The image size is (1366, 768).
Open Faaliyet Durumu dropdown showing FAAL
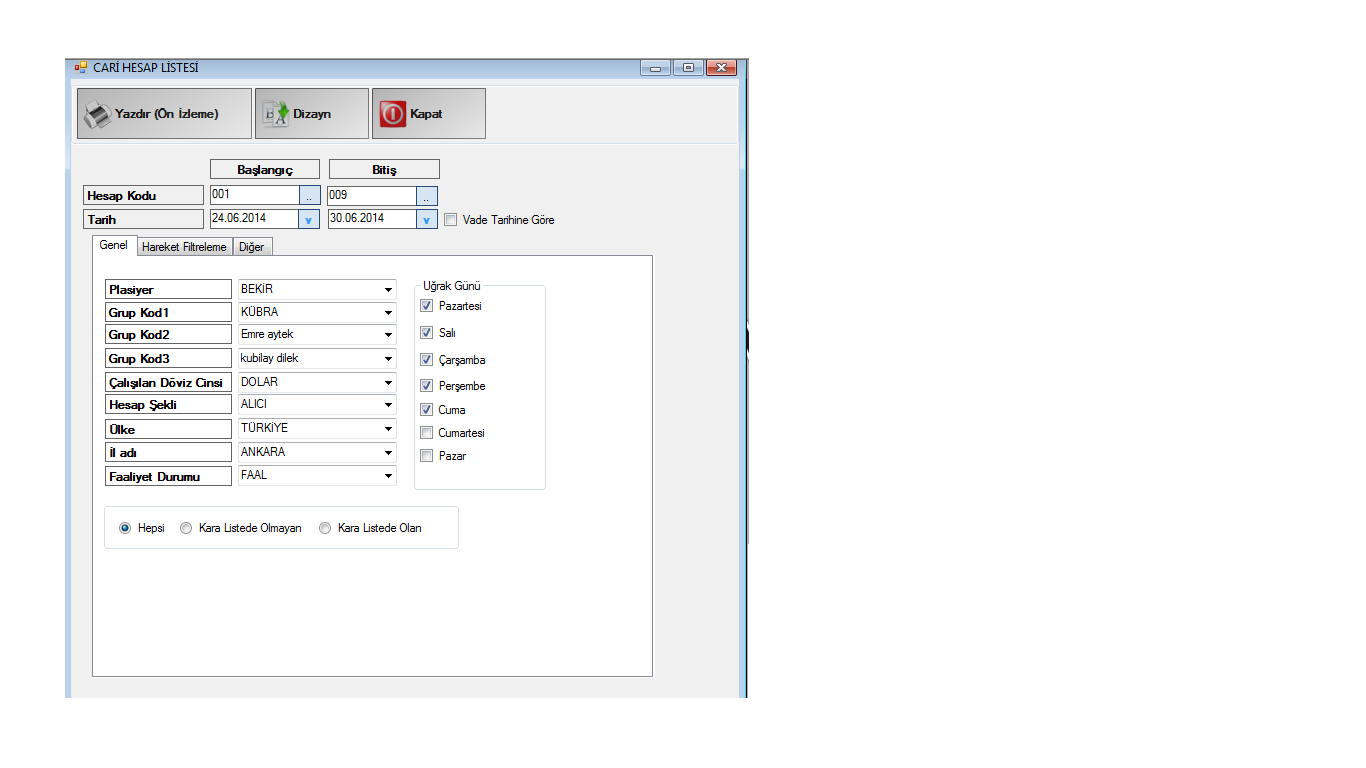coord(388,476)
